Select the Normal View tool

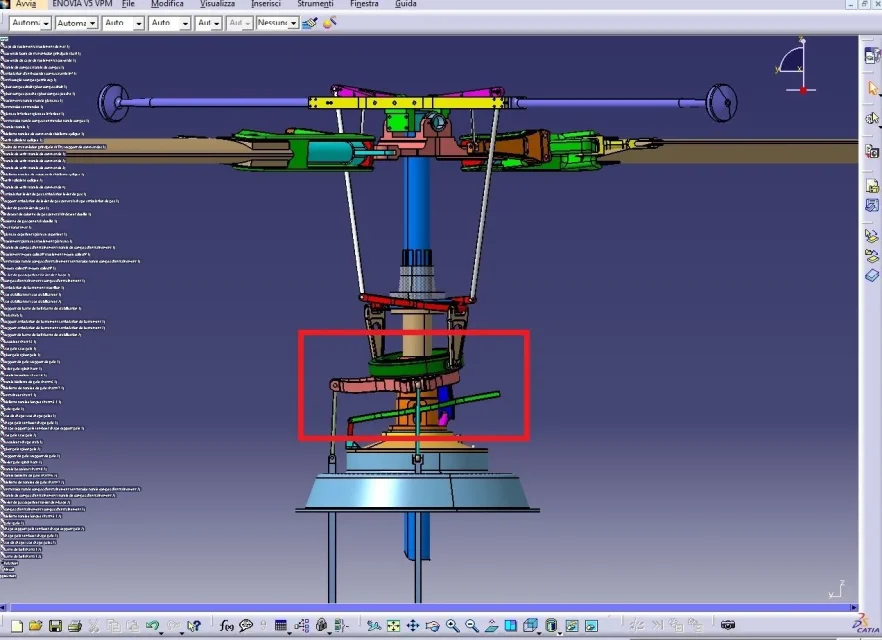(x=492, y=625)
